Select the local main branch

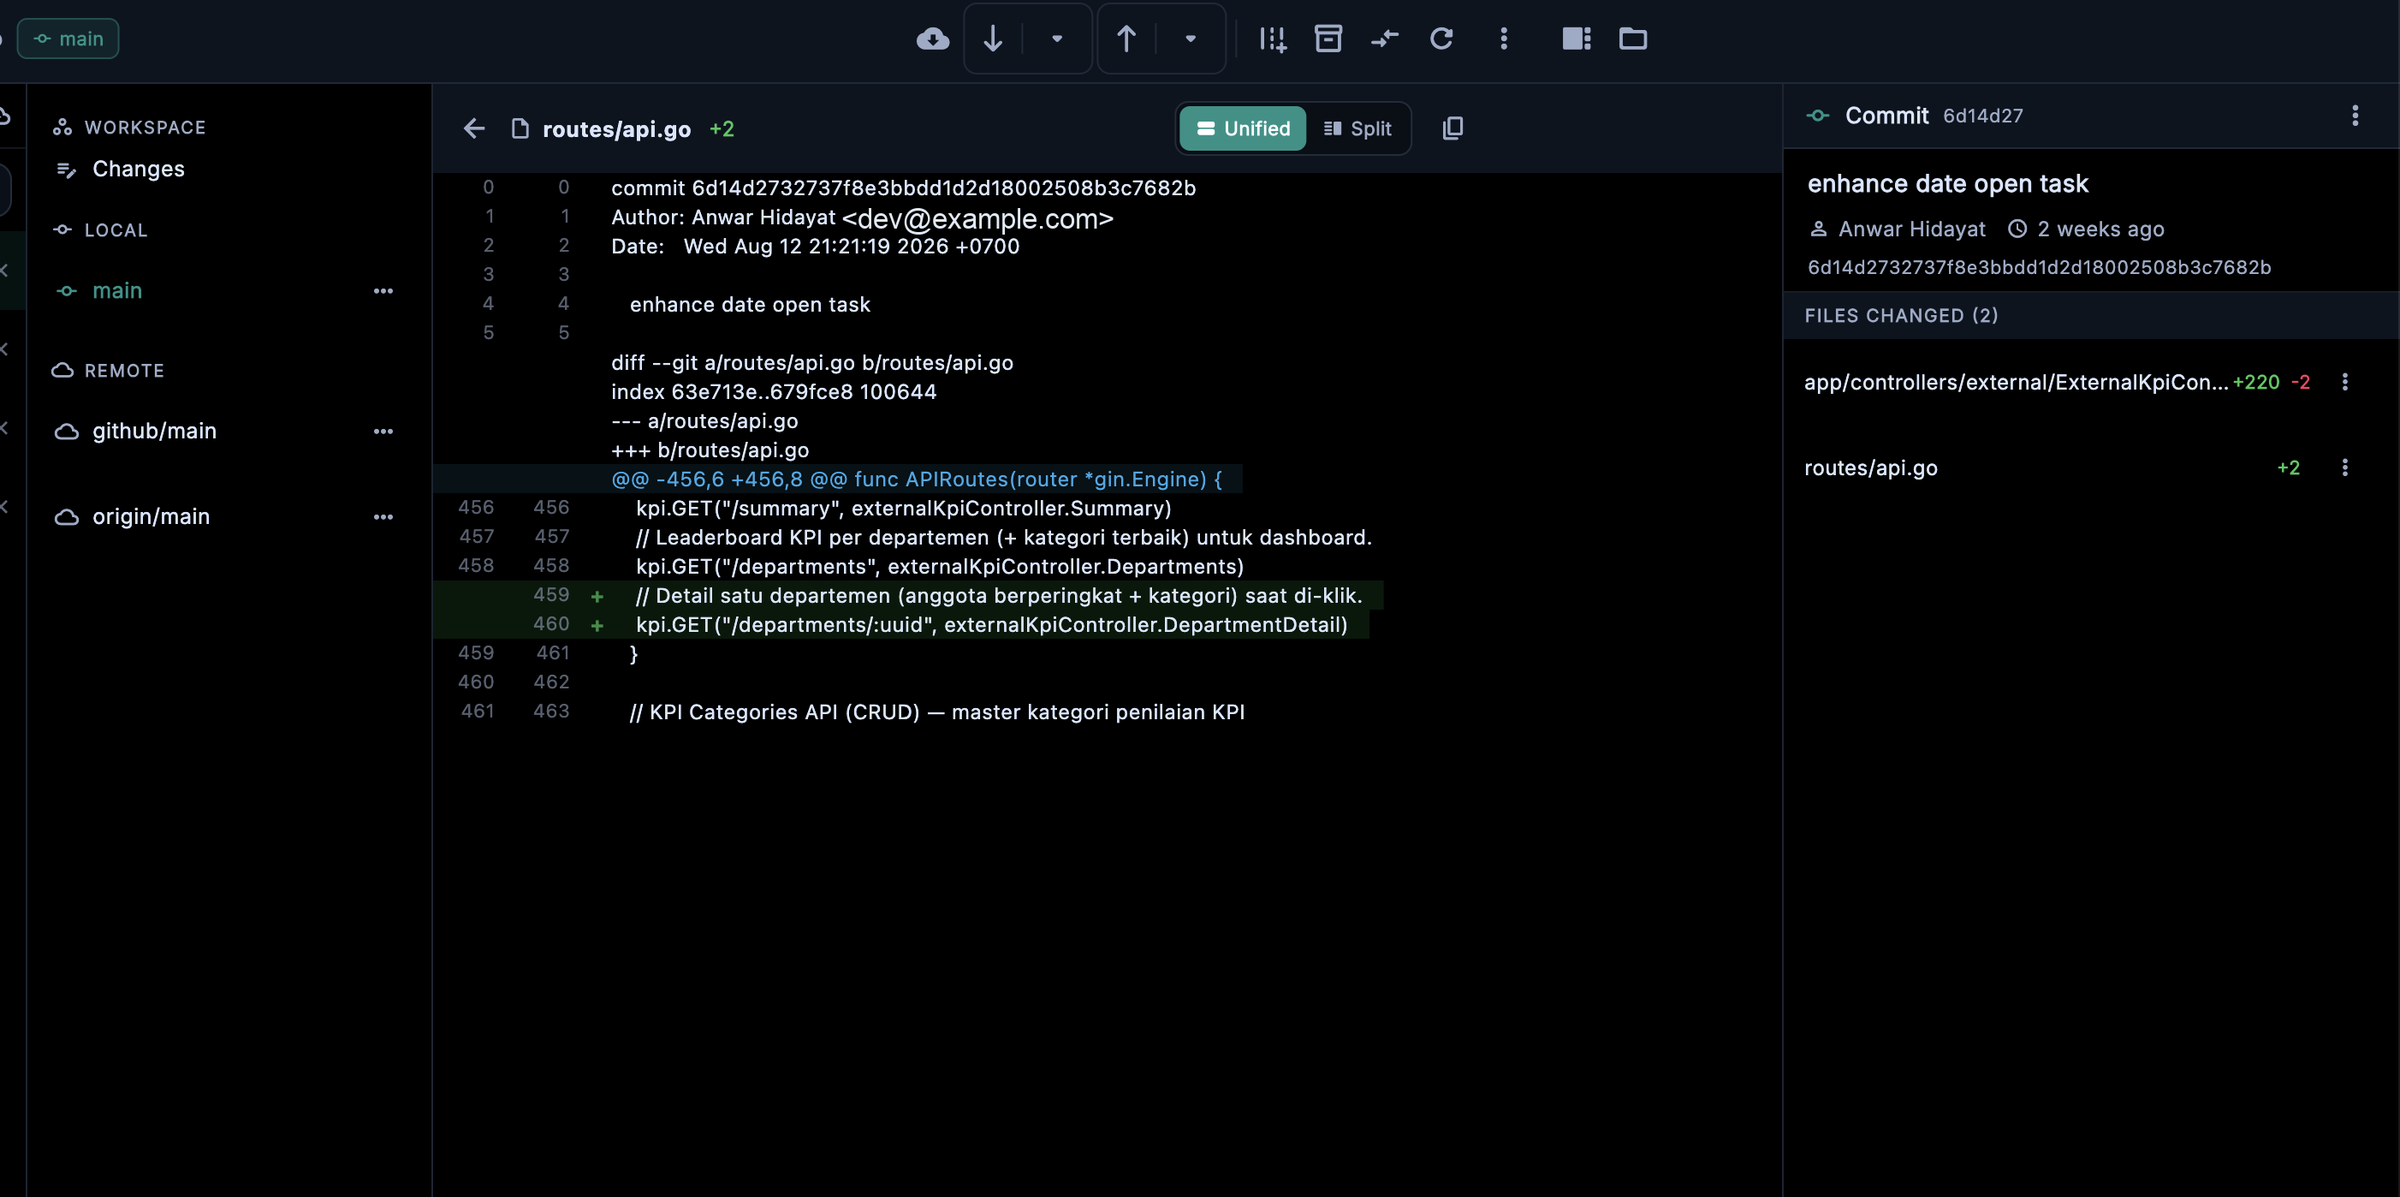coord(117,291)
